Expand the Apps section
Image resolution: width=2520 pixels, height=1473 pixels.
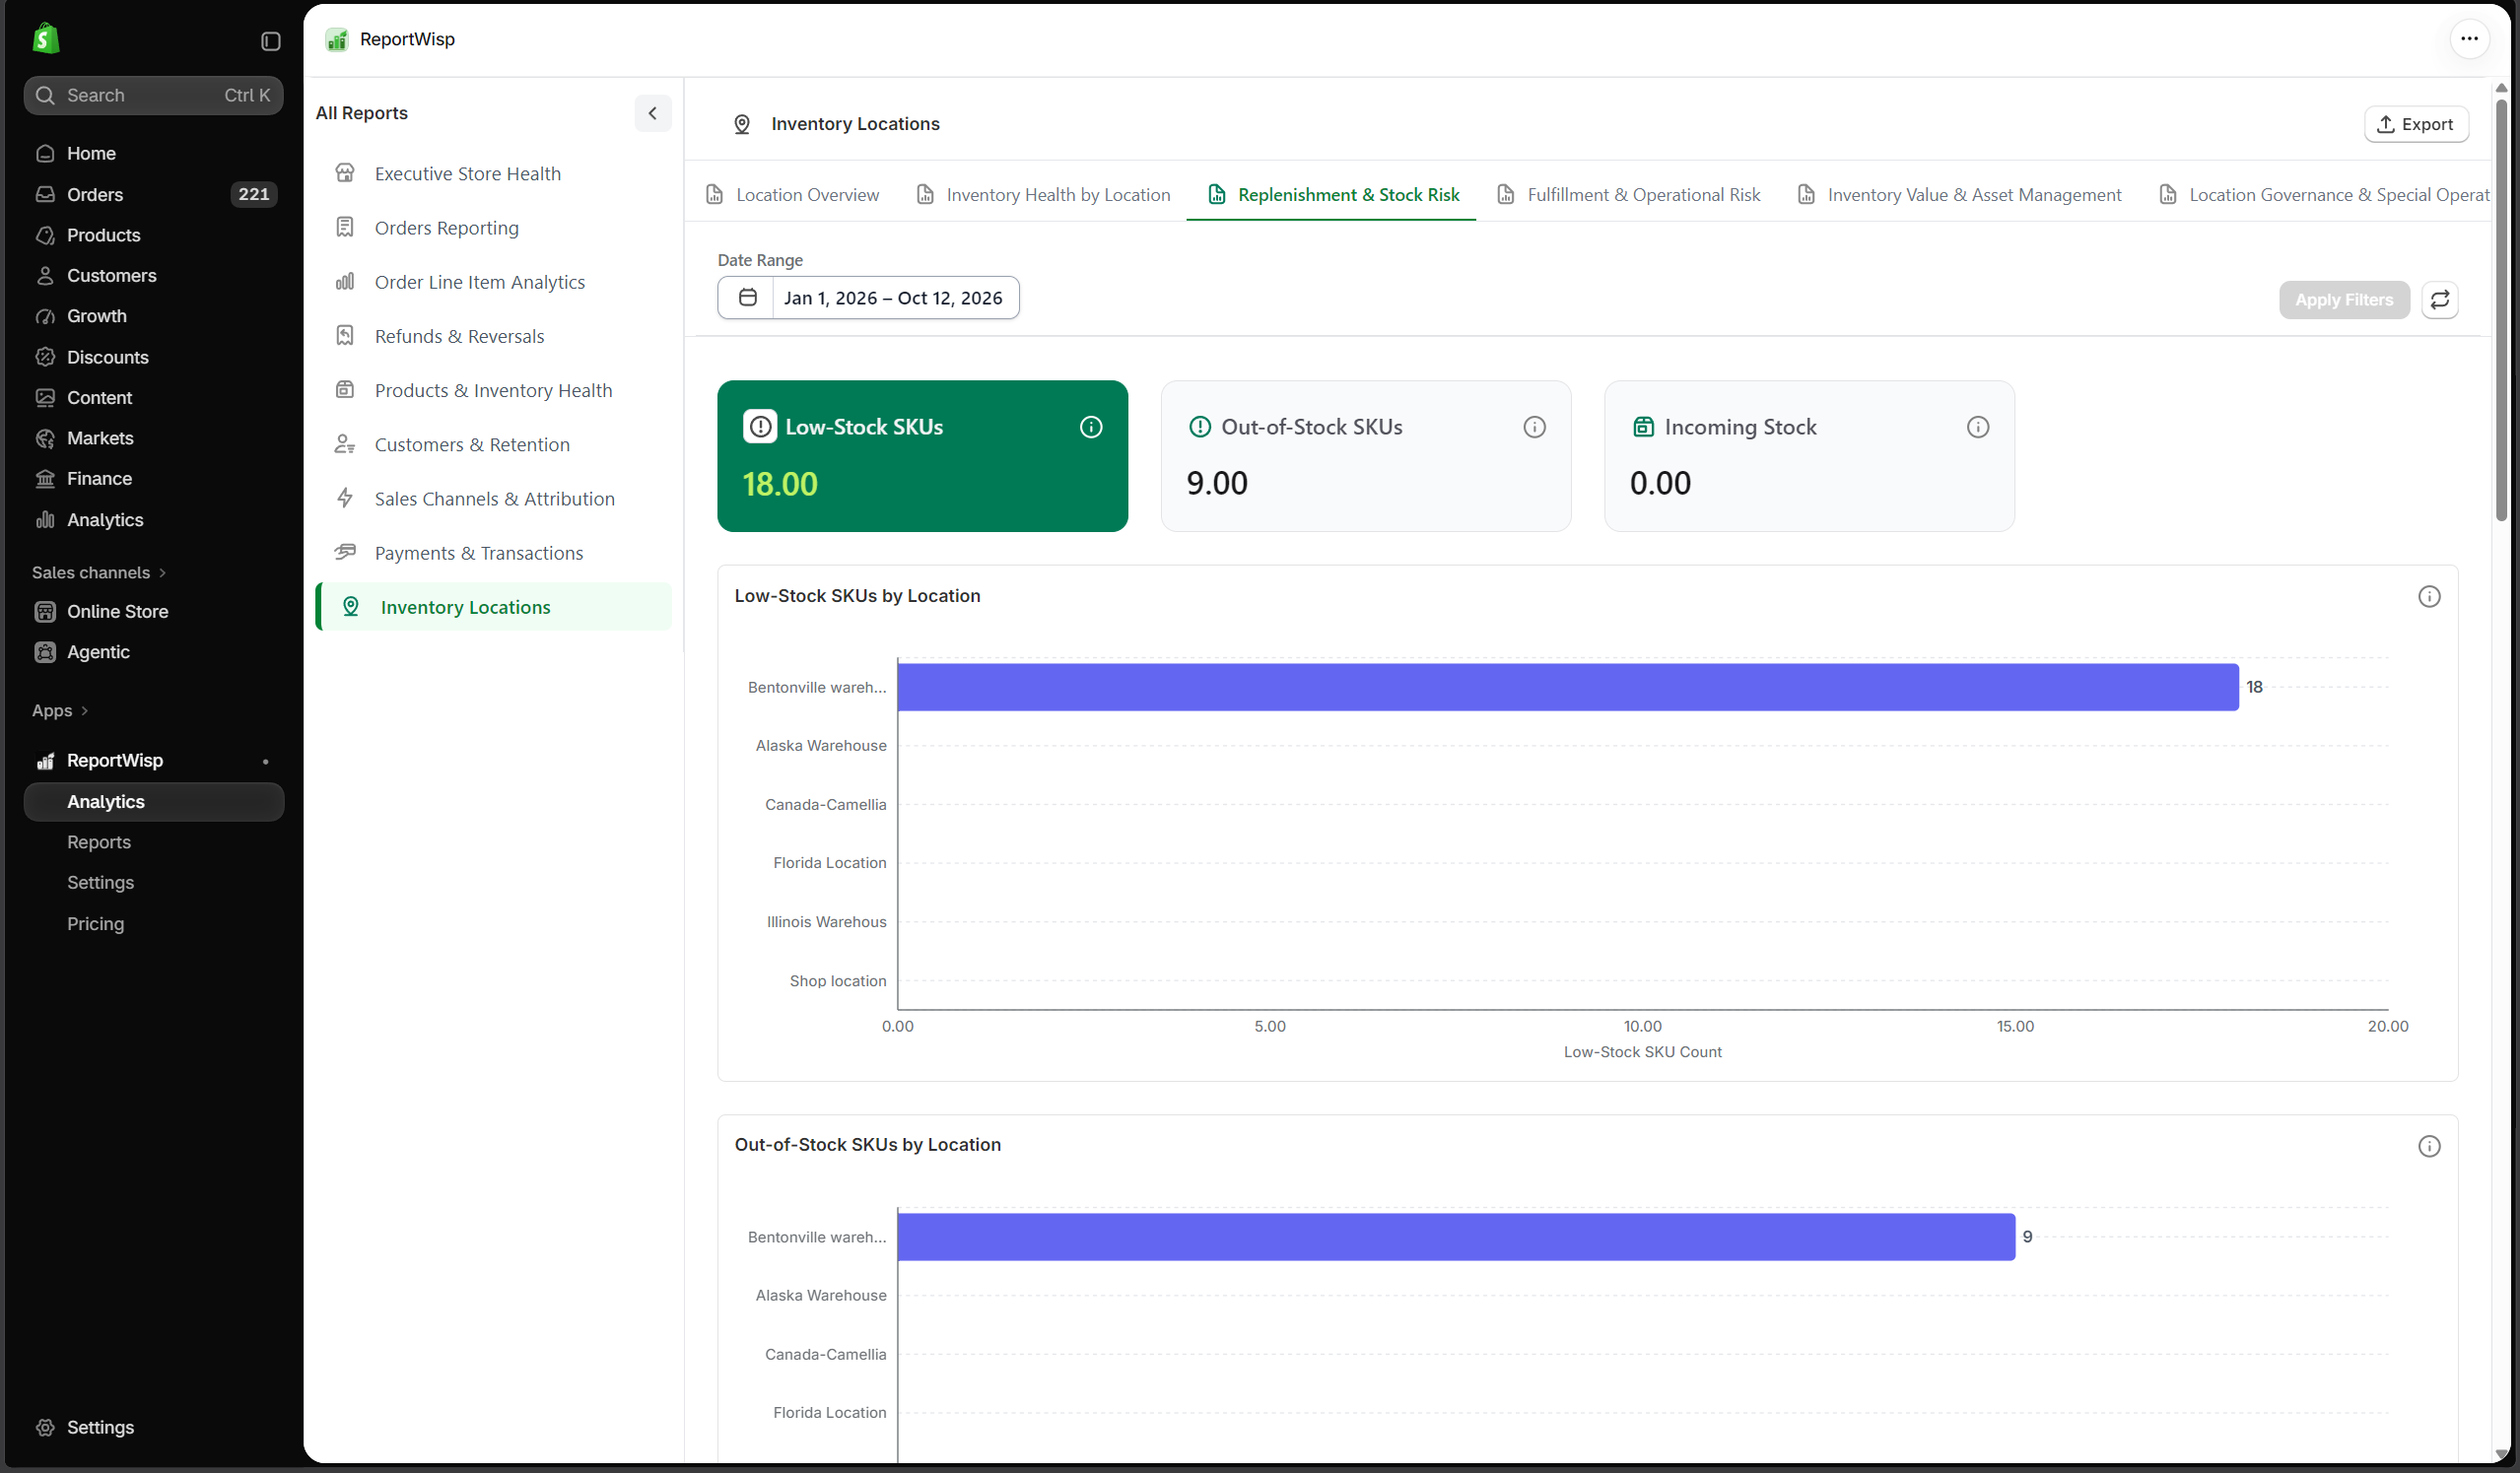point(60,710)
